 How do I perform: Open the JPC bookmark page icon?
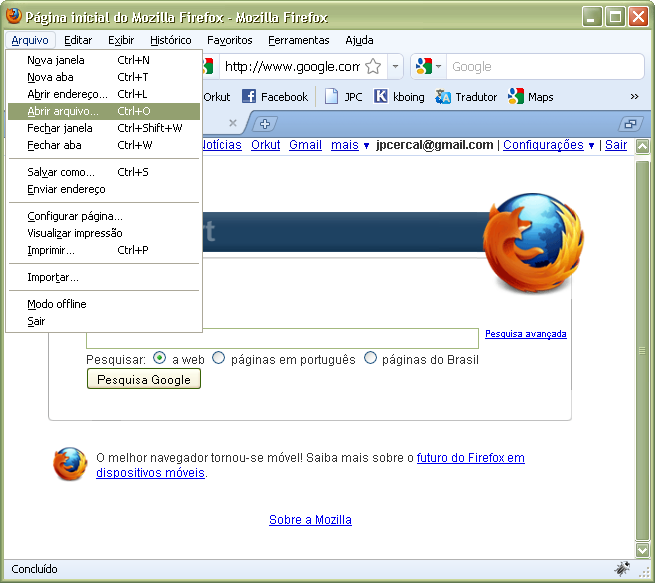tap(331, 96)
